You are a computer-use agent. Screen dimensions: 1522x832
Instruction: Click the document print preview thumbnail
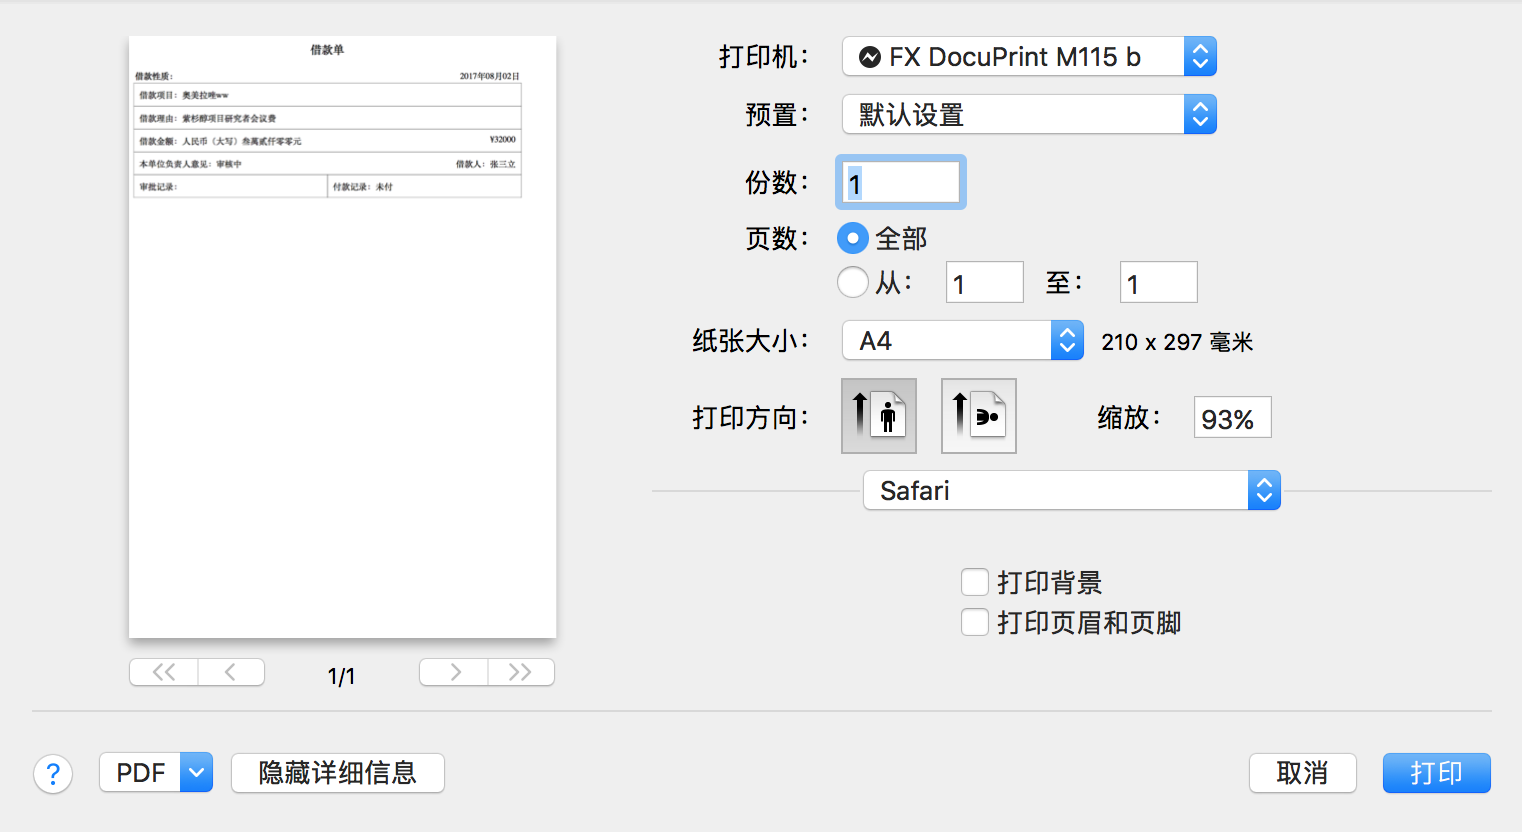[342, 337]
